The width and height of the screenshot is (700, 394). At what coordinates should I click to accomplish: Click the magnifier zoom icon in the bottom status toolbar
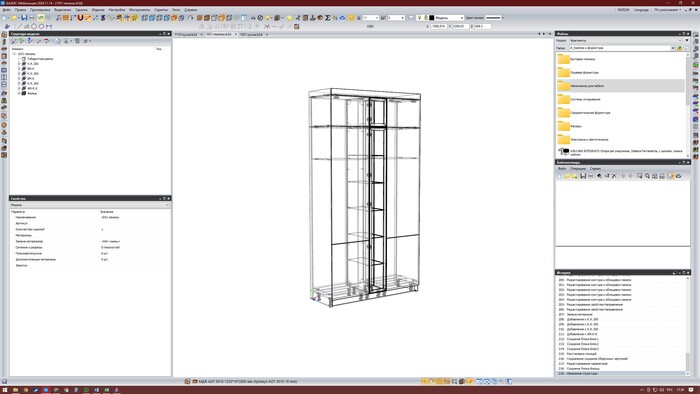(x=454, y=382)
